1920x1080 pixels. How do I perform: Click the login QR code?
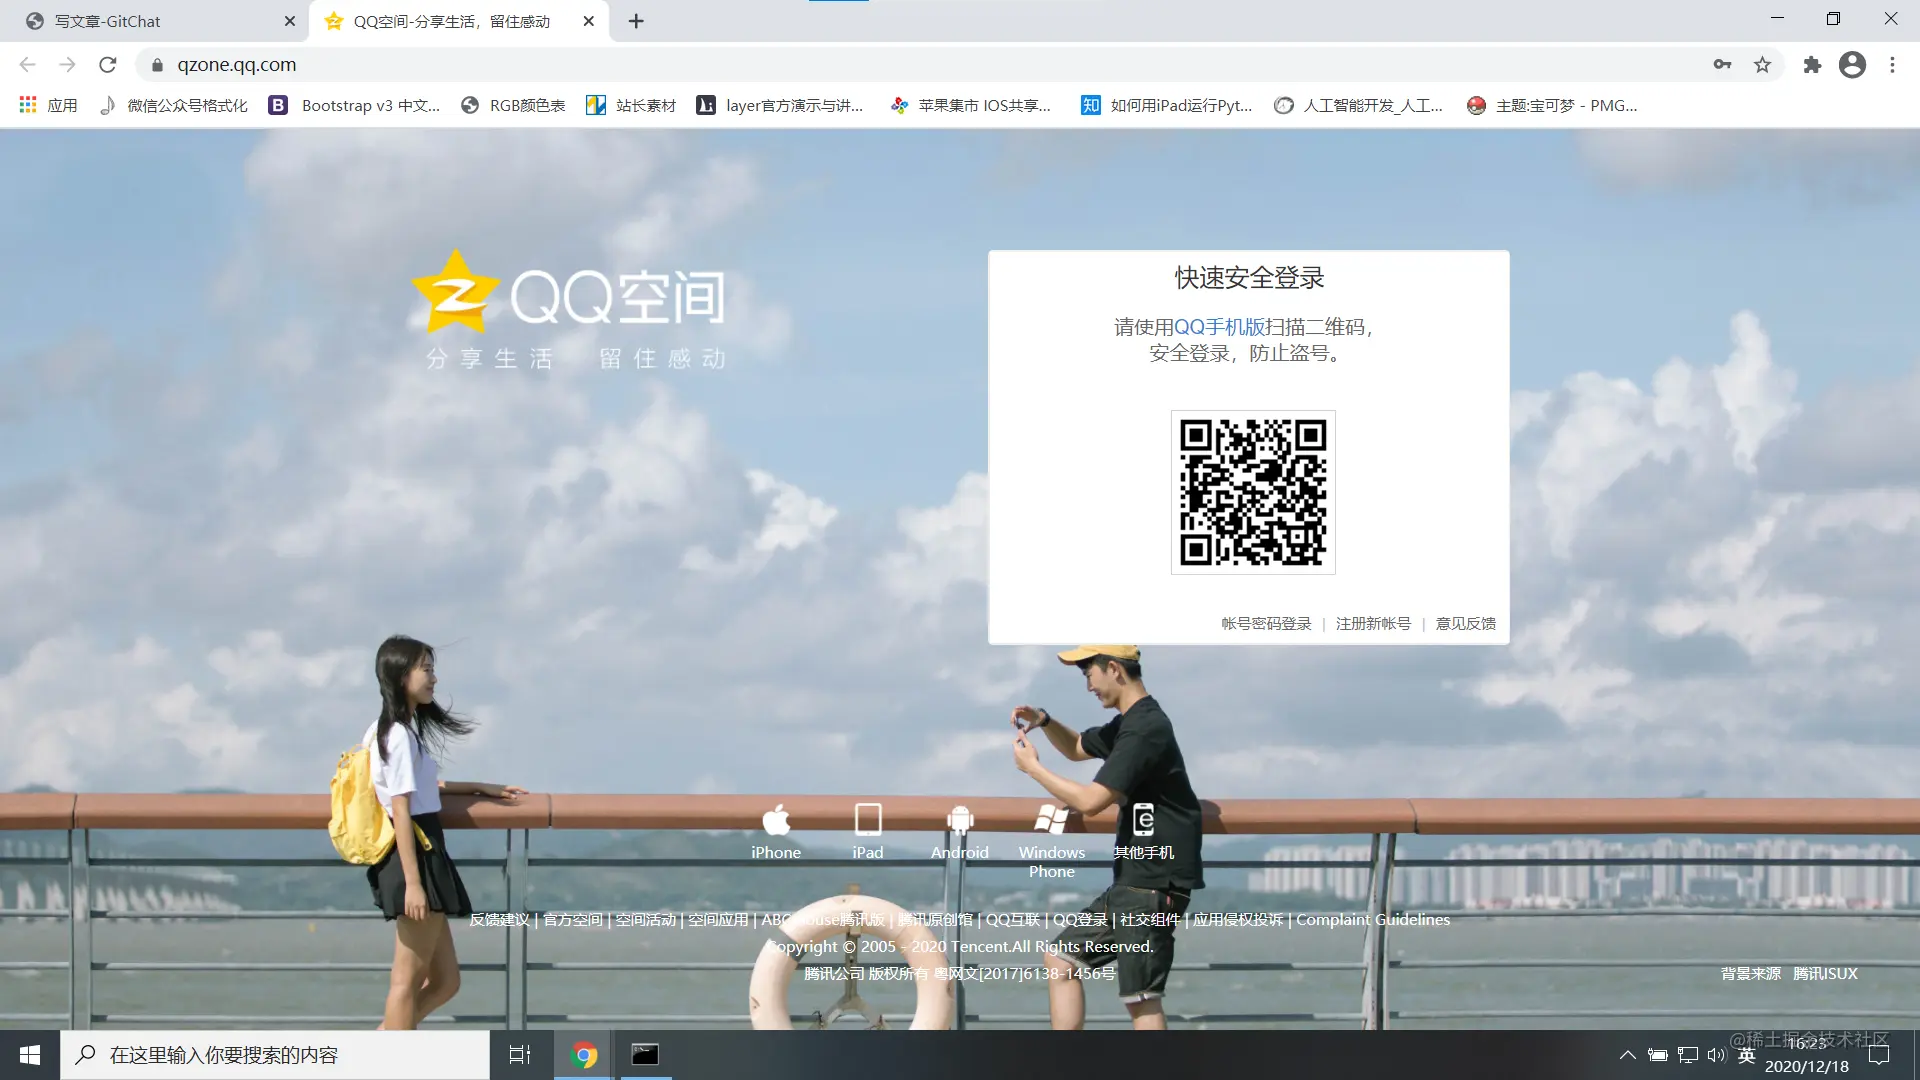coord(1253,493)
